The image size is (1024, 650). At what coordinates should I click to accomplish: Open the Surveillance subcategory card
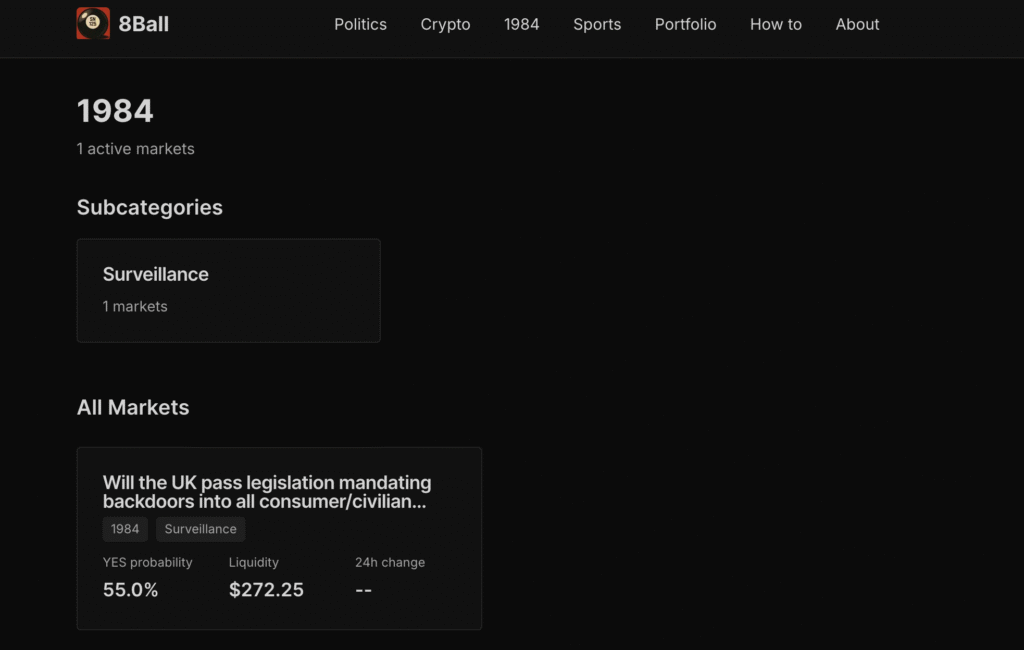coord(228,290)
